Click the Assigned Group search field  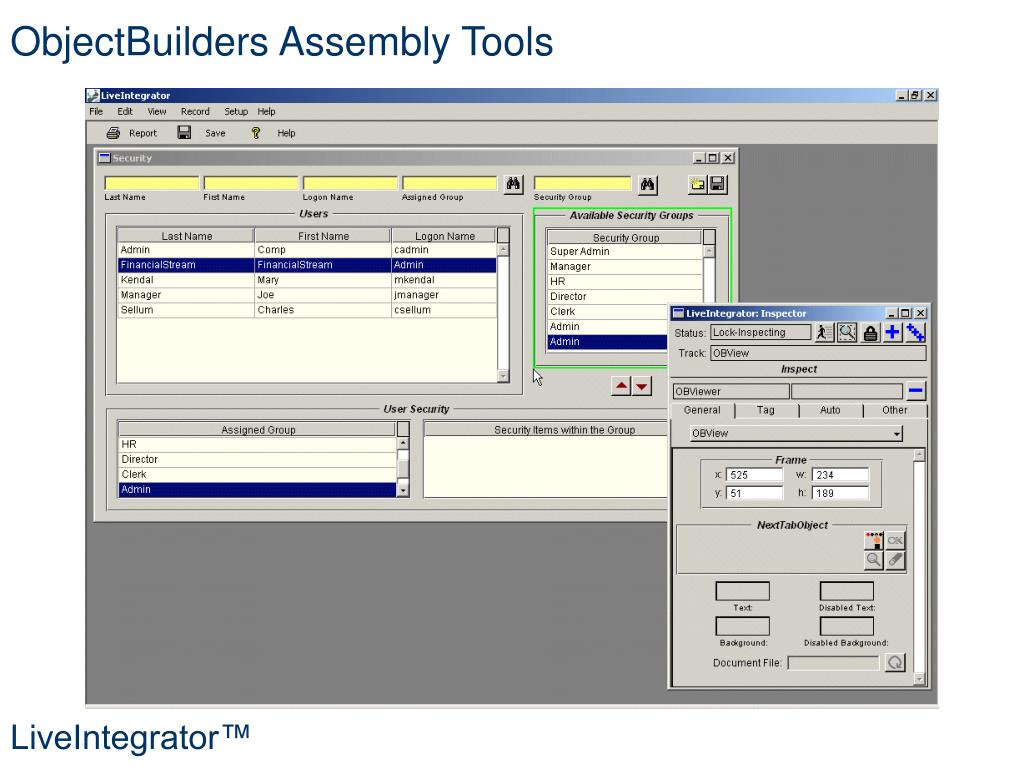coord(449,183)
